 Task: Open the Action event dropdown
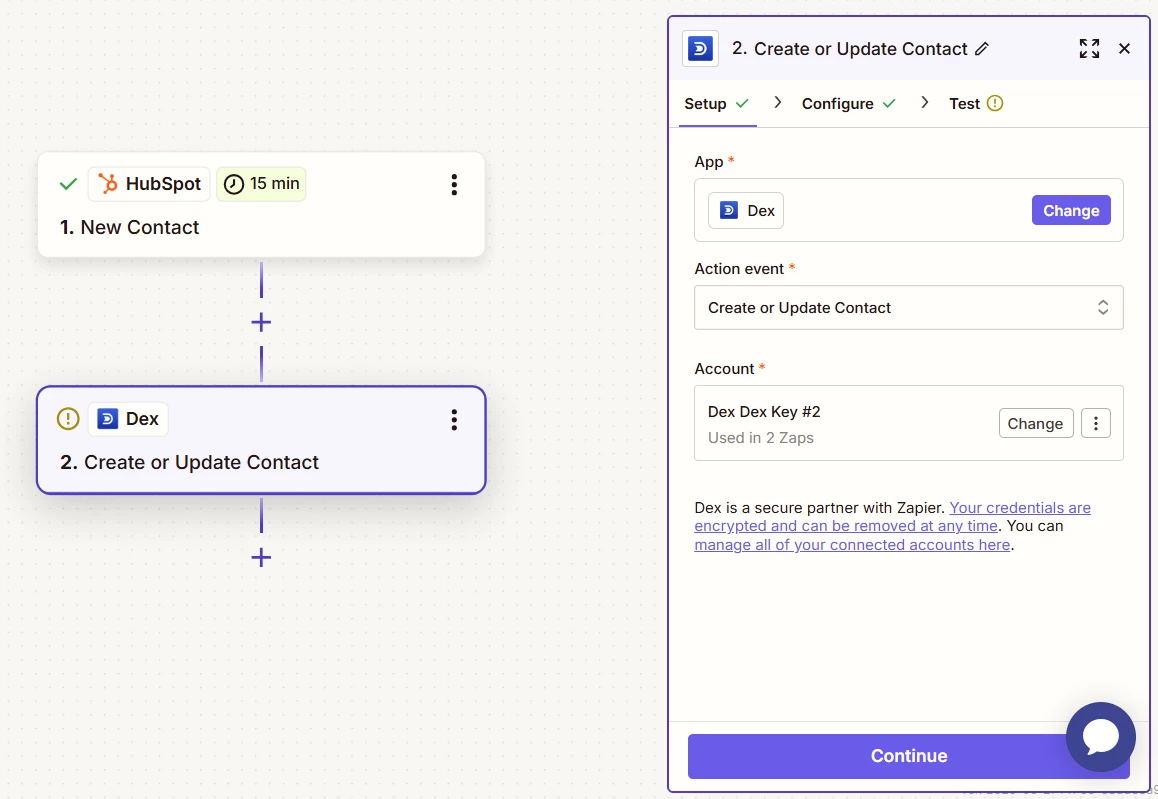[908, 307]
